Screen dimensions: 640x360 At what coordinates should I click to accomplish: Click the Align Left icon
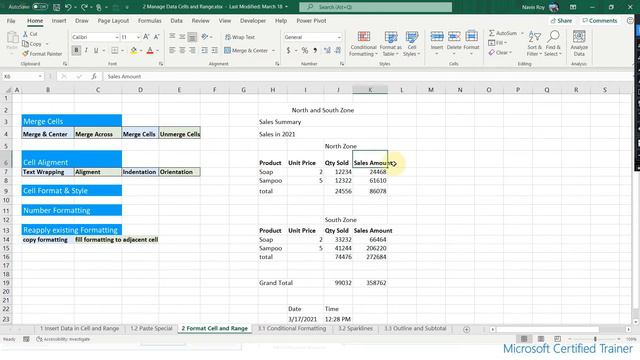pyautogui.click(x=172, y=50)
